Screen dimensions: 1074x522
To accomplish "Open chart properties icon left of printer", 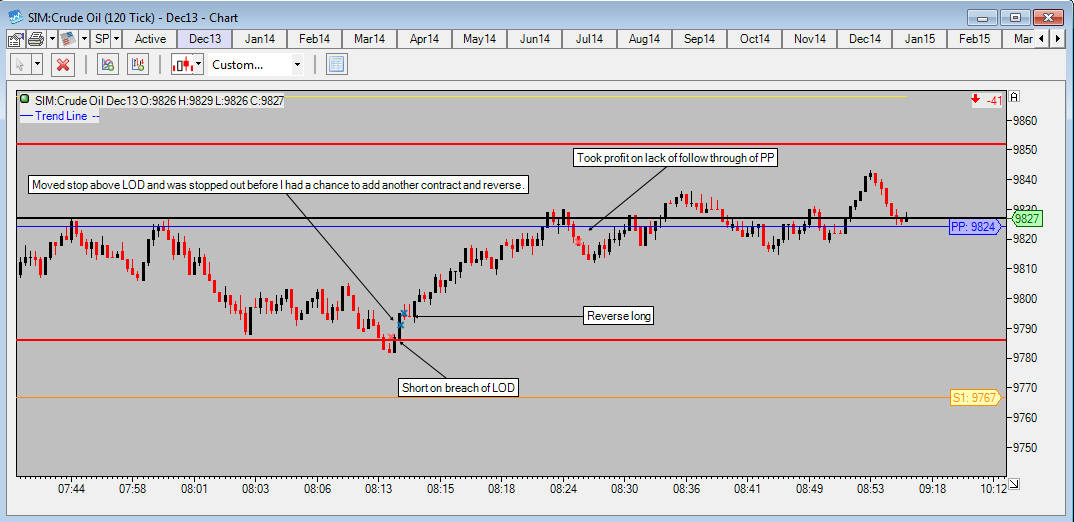I will pos(16,39).
